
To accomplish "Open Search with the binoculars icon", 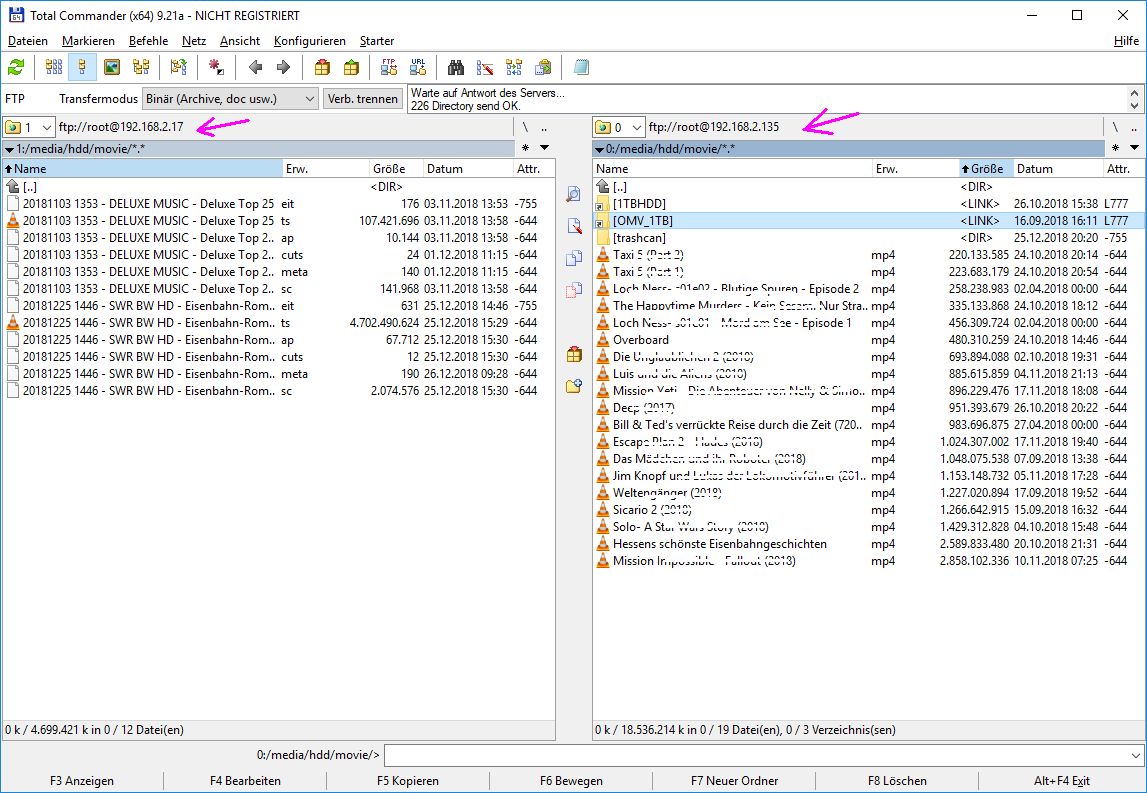I will (456, 67).
